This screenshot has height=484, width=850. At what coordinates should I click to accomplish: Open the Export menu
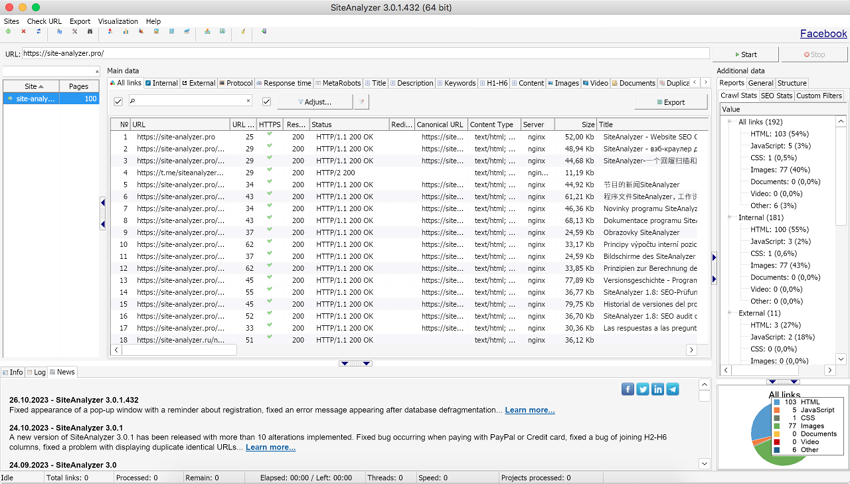(80, 21)
